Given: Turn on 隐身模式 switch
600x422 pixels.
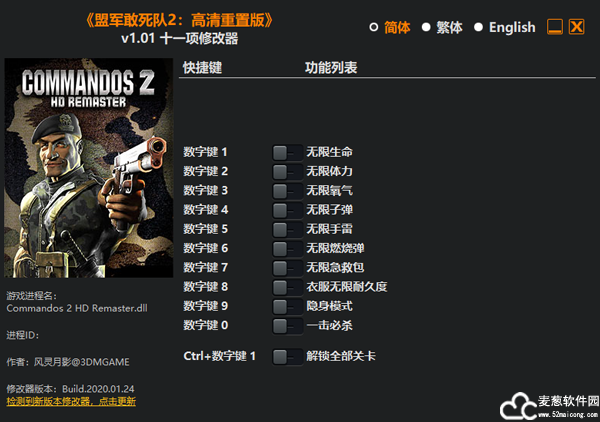Looking at the screenshot, I should coord(287,306).
